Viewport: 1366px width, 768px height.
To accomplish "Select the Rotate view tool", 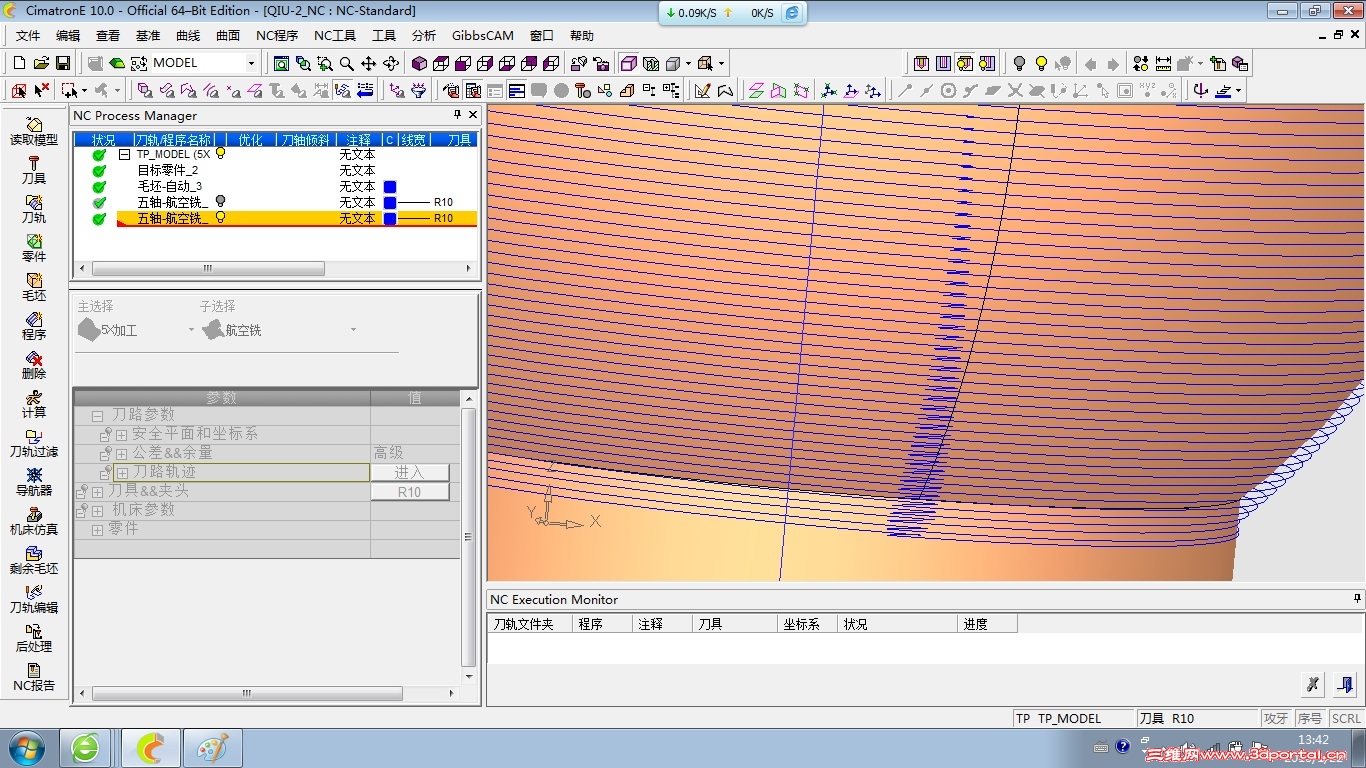I will tap(391, 63).
